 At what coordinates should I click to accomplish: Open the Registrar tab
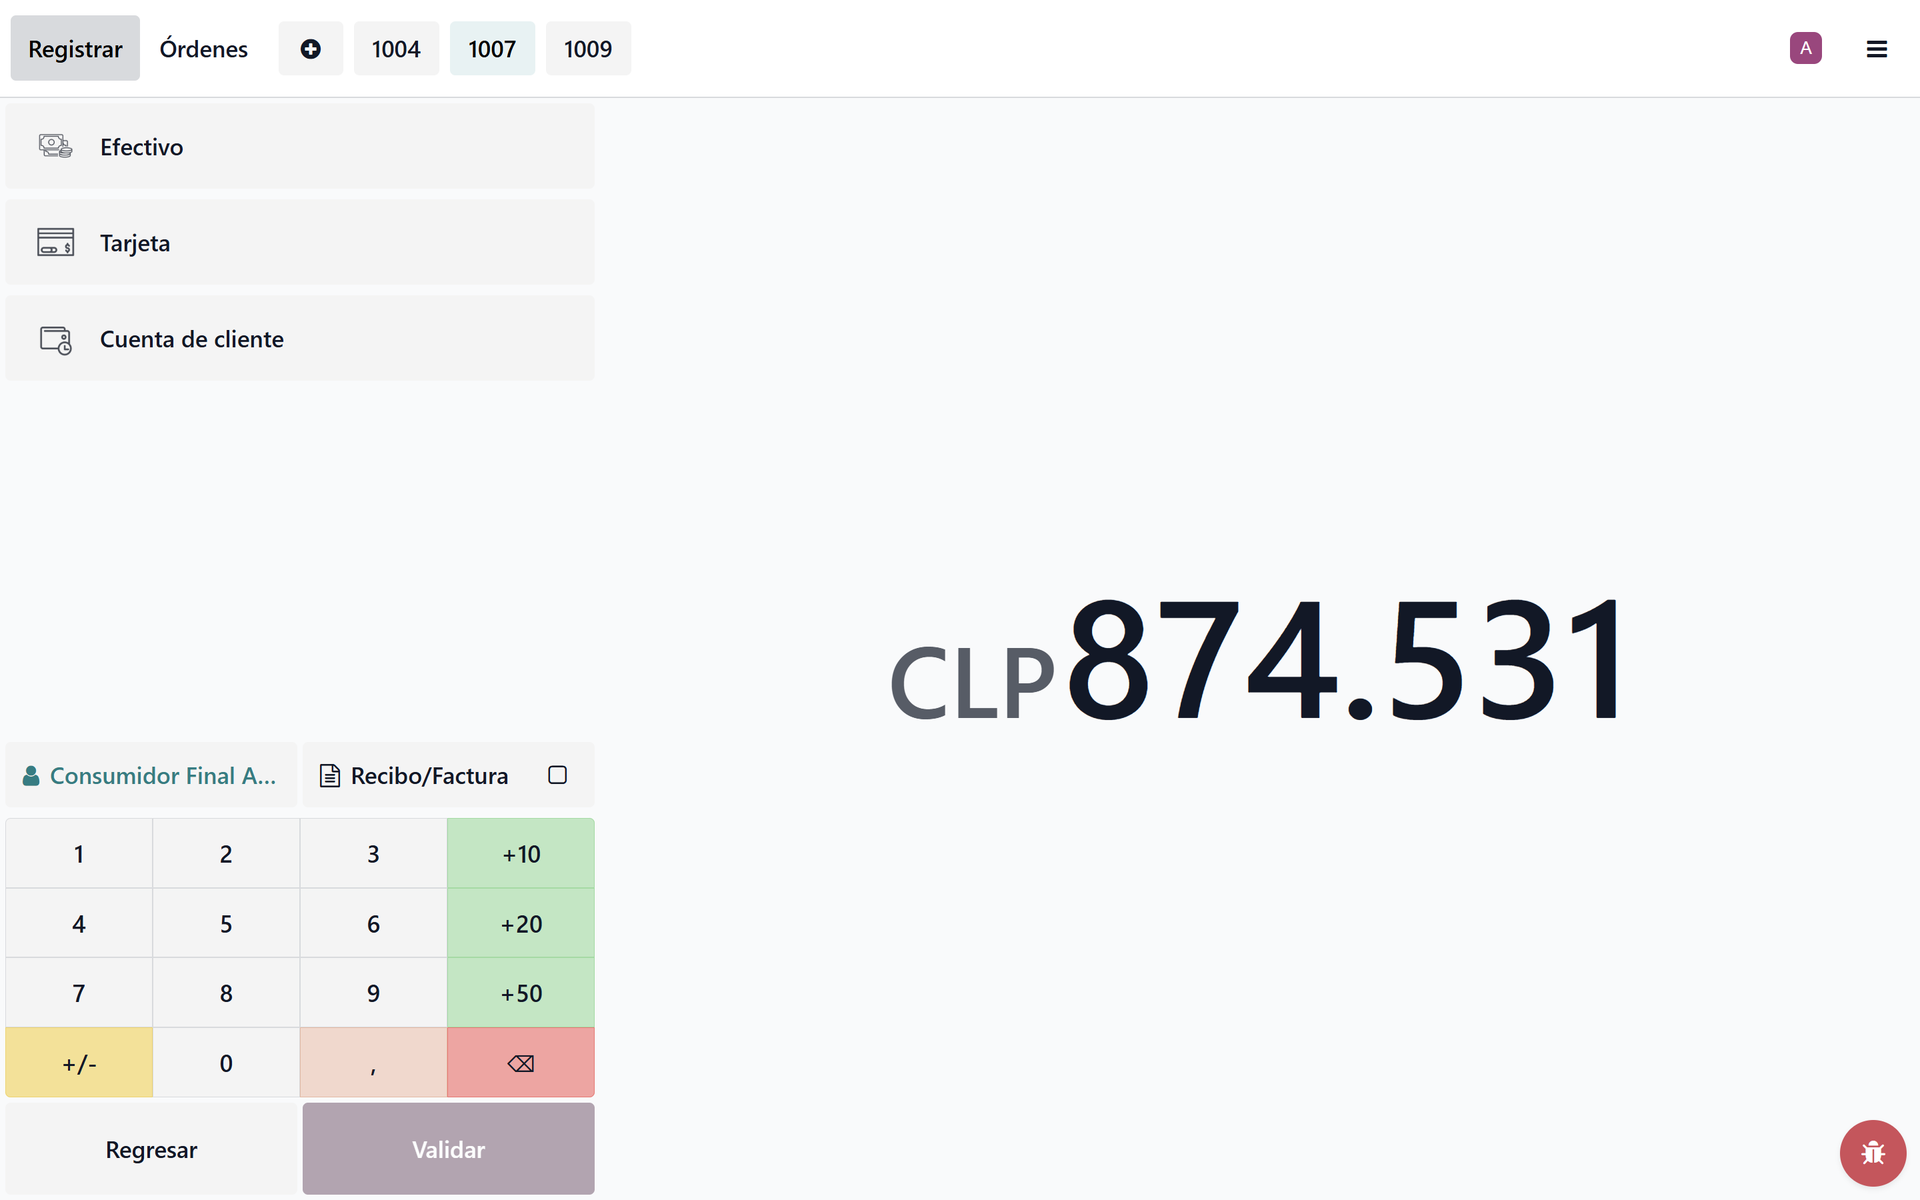pyautogui.click(x=75, y=49)
